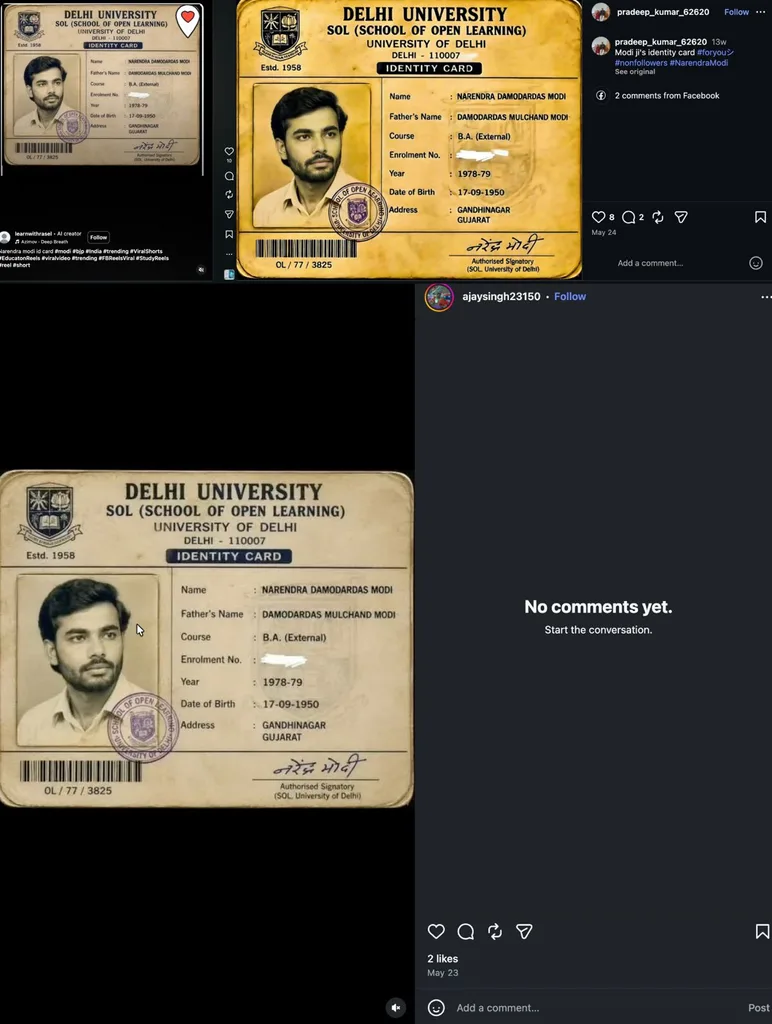
Task: Bookmark the pradeep_kumar_62620 post
Action: [x=760, y=217]
